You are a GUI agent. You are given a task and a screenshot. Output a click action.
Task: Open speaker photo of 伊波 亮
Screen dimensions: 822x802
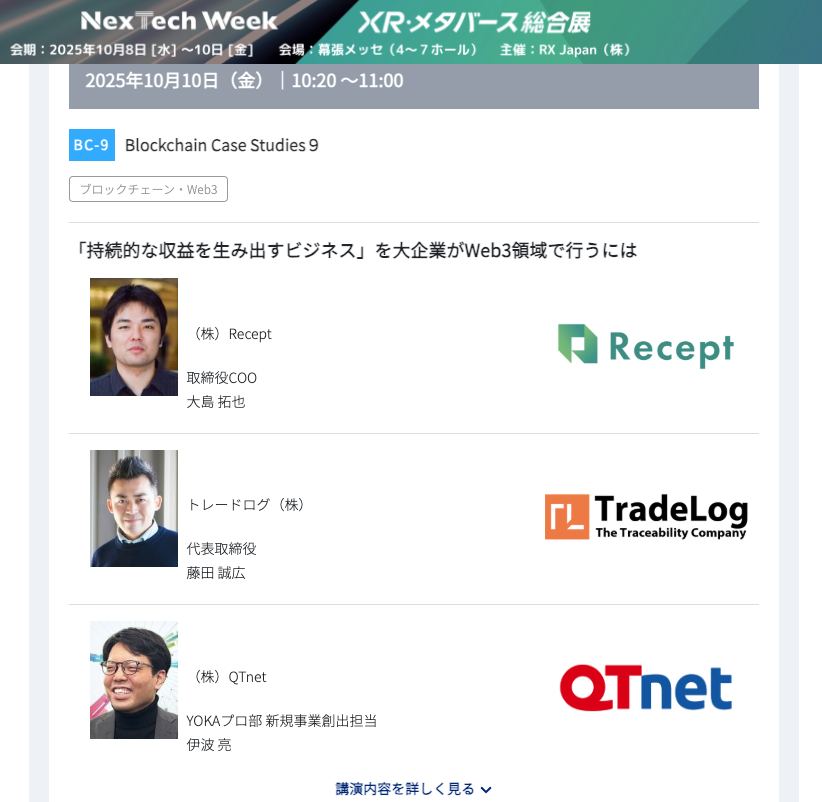(134, 680)
